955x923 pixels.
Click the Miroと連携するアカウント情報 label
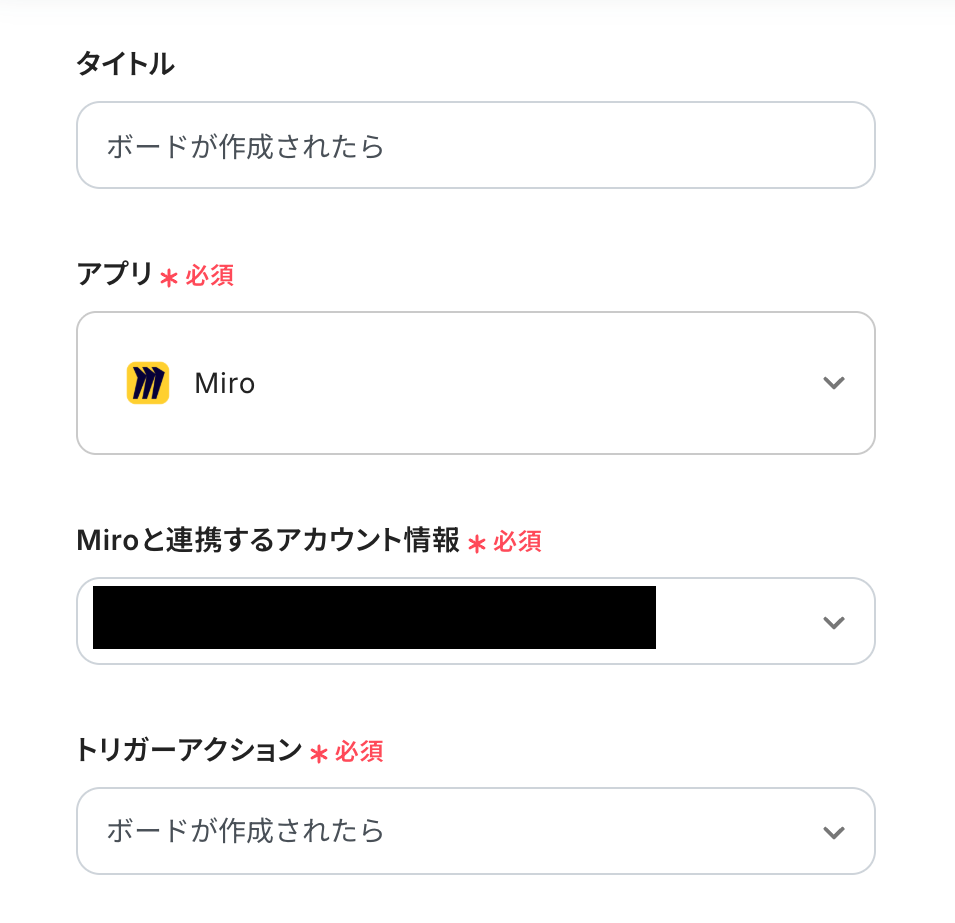point(268,541)
